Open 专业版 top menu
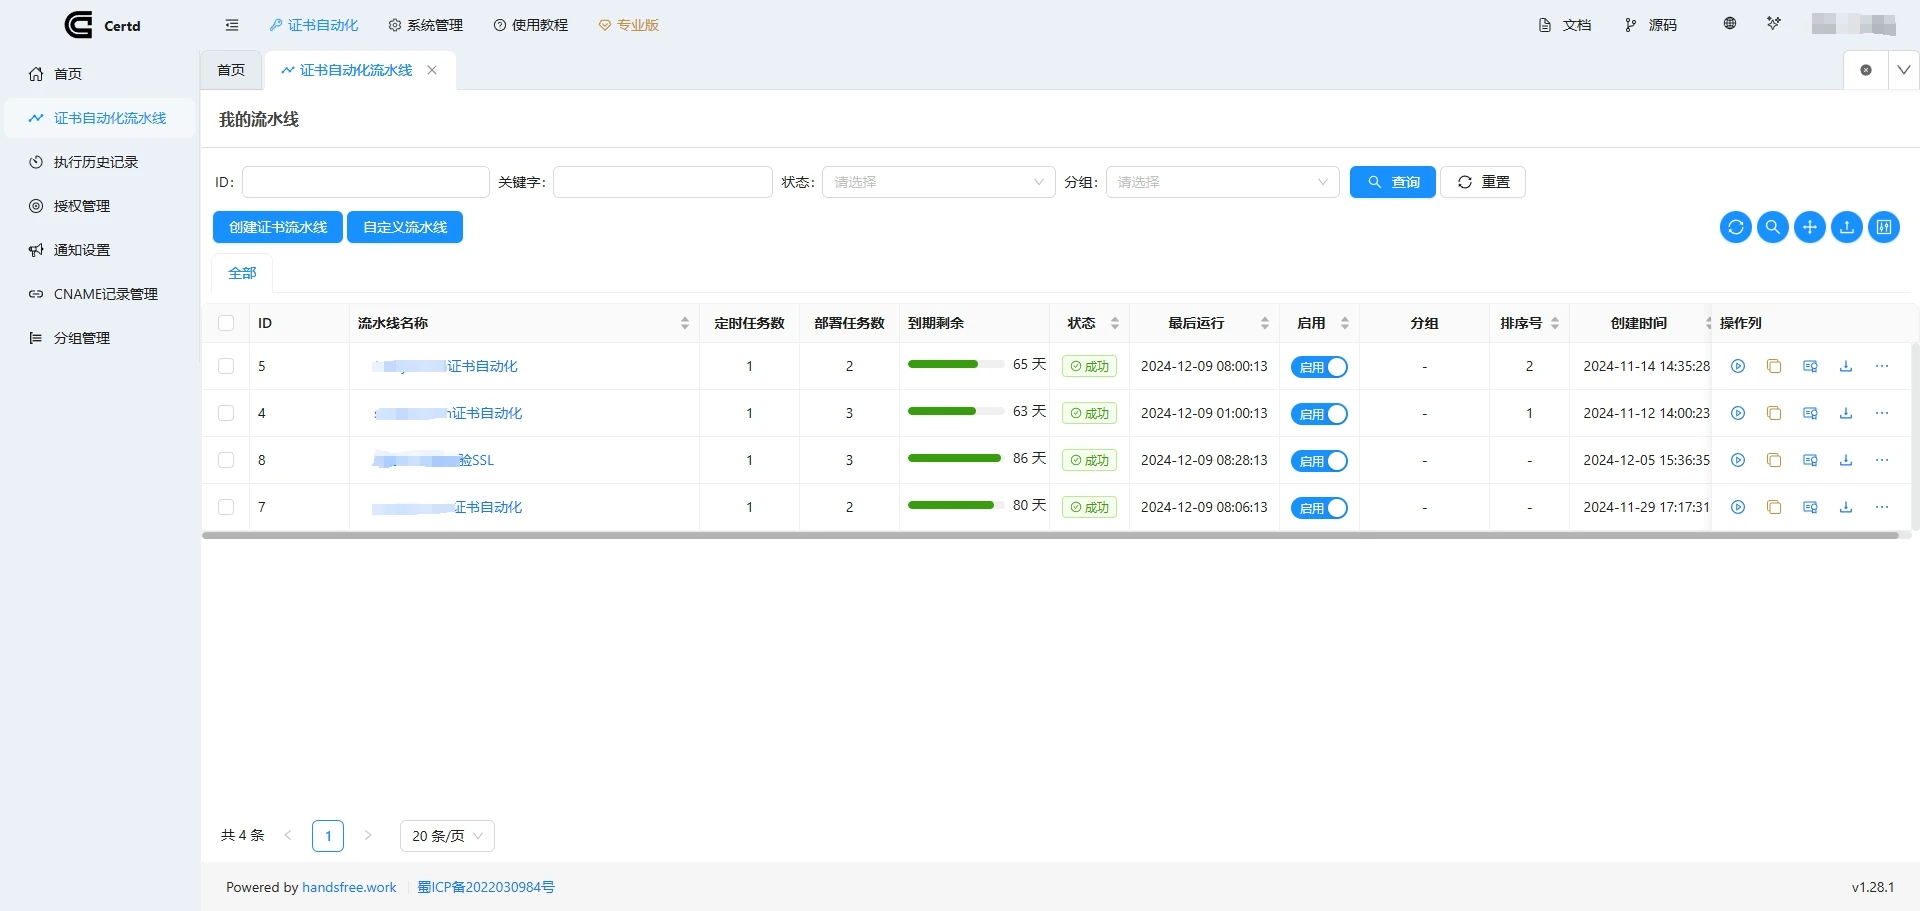Viewport: 1920px width, 911px height. [629, 25]
